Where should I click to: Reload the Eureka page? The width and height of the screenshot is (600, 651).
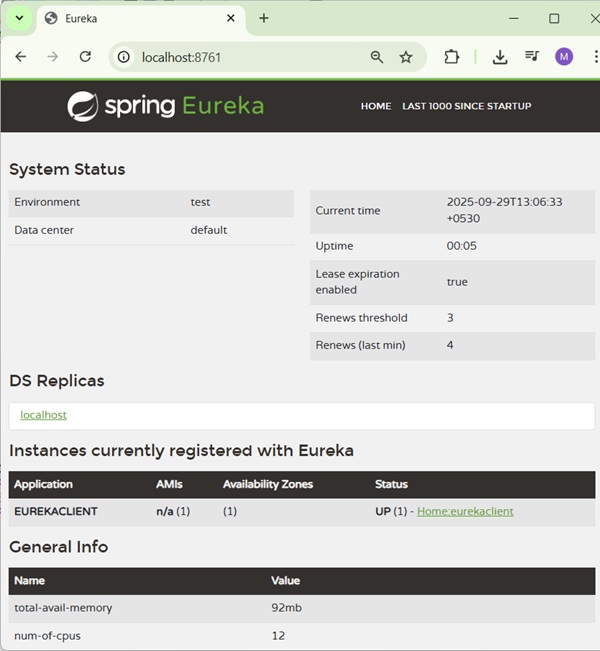tap(85, 57)
